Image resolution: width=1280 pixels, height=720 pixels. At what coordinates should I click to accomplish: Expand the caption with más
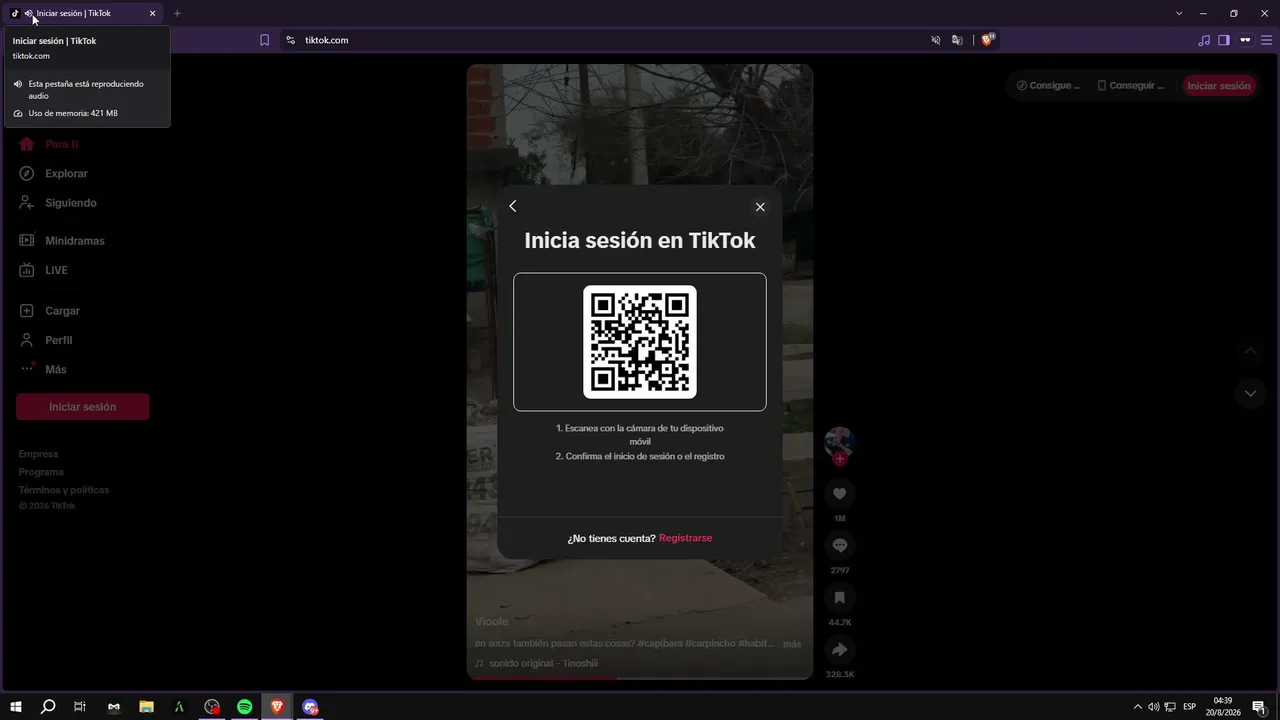coord(792,644)
